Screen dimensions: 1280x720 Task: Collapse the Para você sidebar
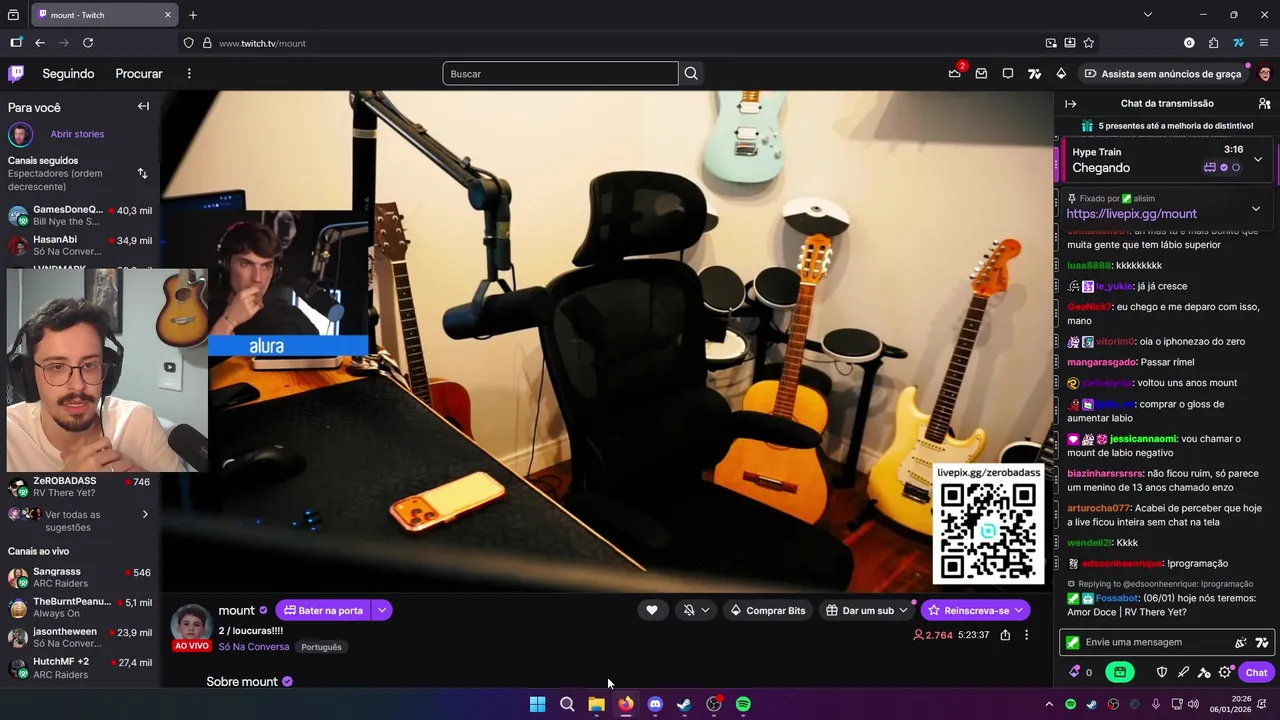pos(143,106)
